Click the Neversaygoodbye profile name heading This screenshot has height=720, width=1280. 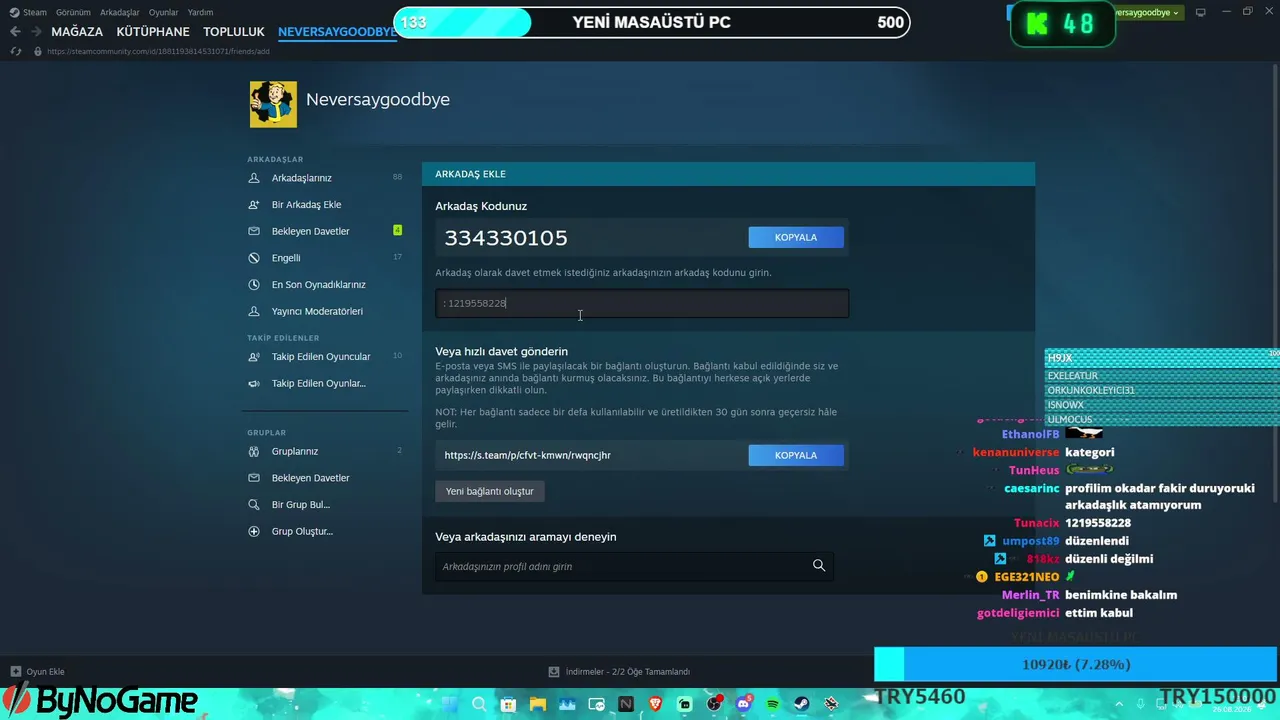(378, 100)
